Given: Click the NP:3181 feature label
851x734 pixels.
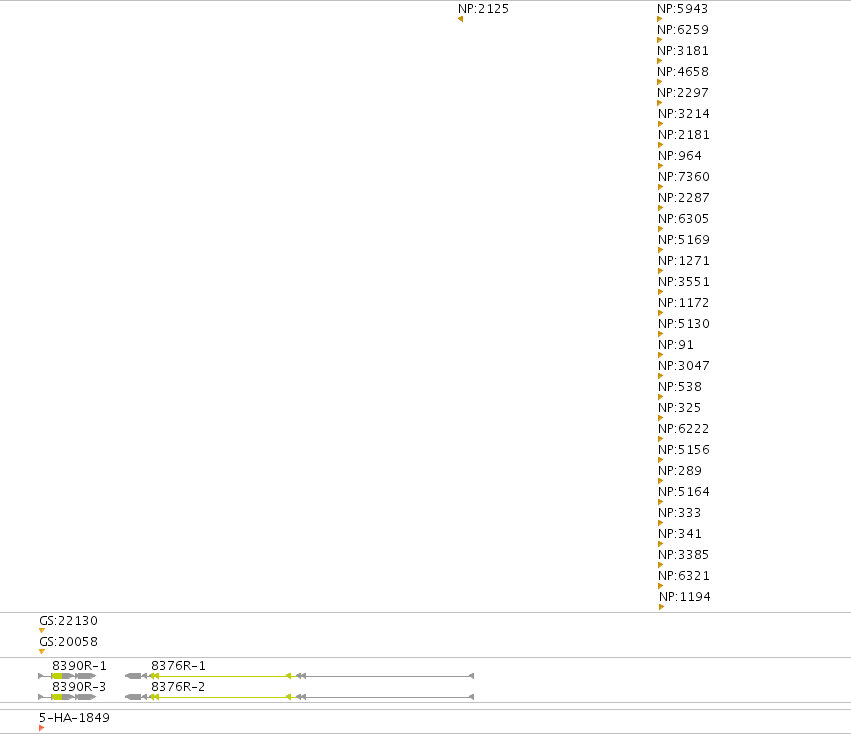Looking at the screenshot, I should (683, 51).
